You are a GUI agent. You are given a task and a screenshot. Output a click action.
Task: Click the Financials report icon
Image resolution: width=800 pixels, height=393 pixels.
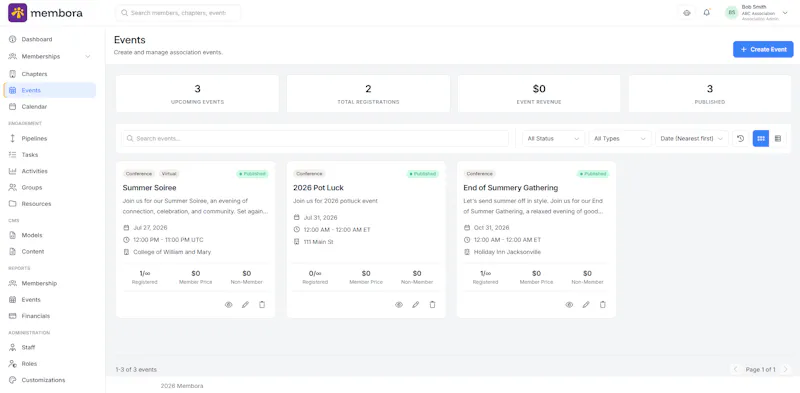(13, 316)
